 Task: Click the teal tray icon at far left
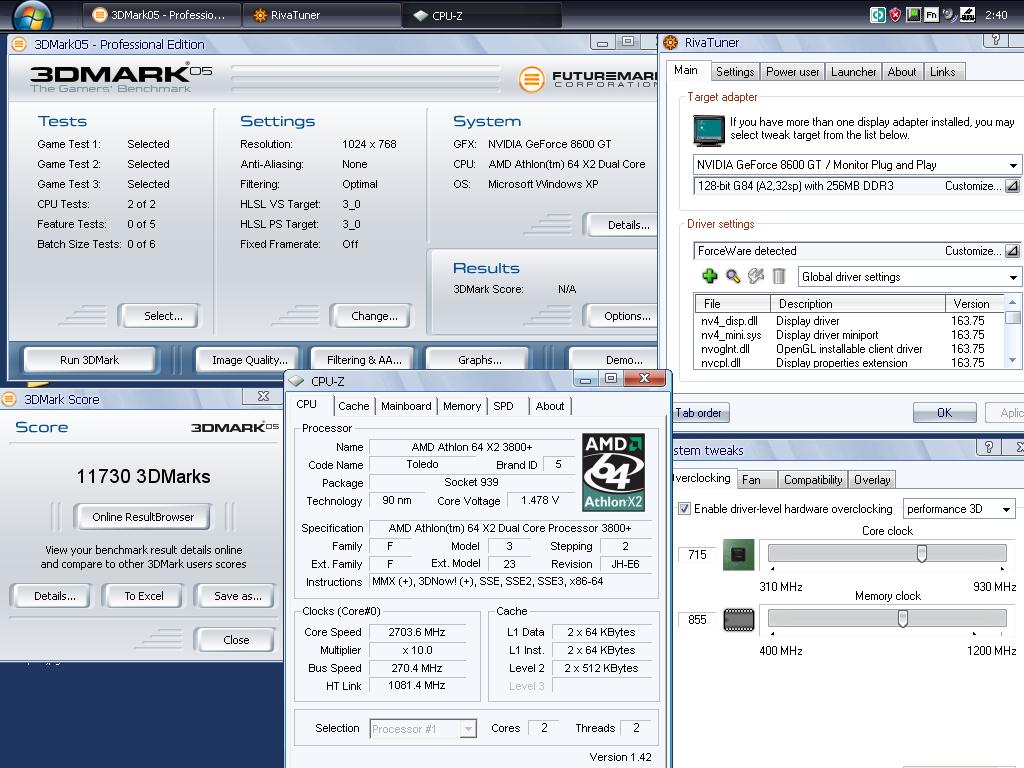click(x=878, y=14)
